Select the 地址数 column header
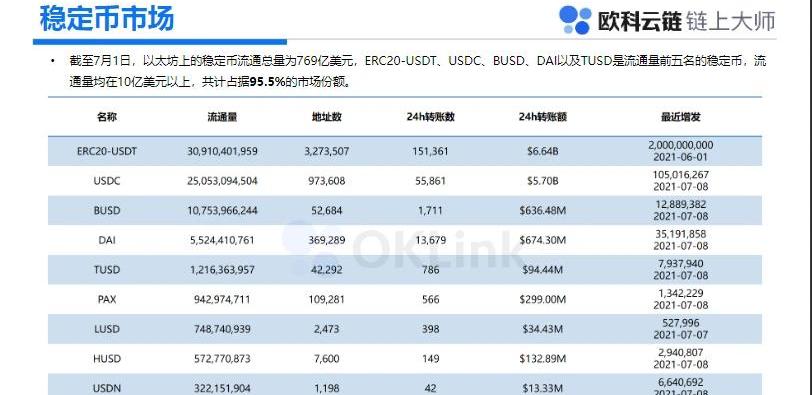Screen dimensions: 812x395 click(326, 117)
